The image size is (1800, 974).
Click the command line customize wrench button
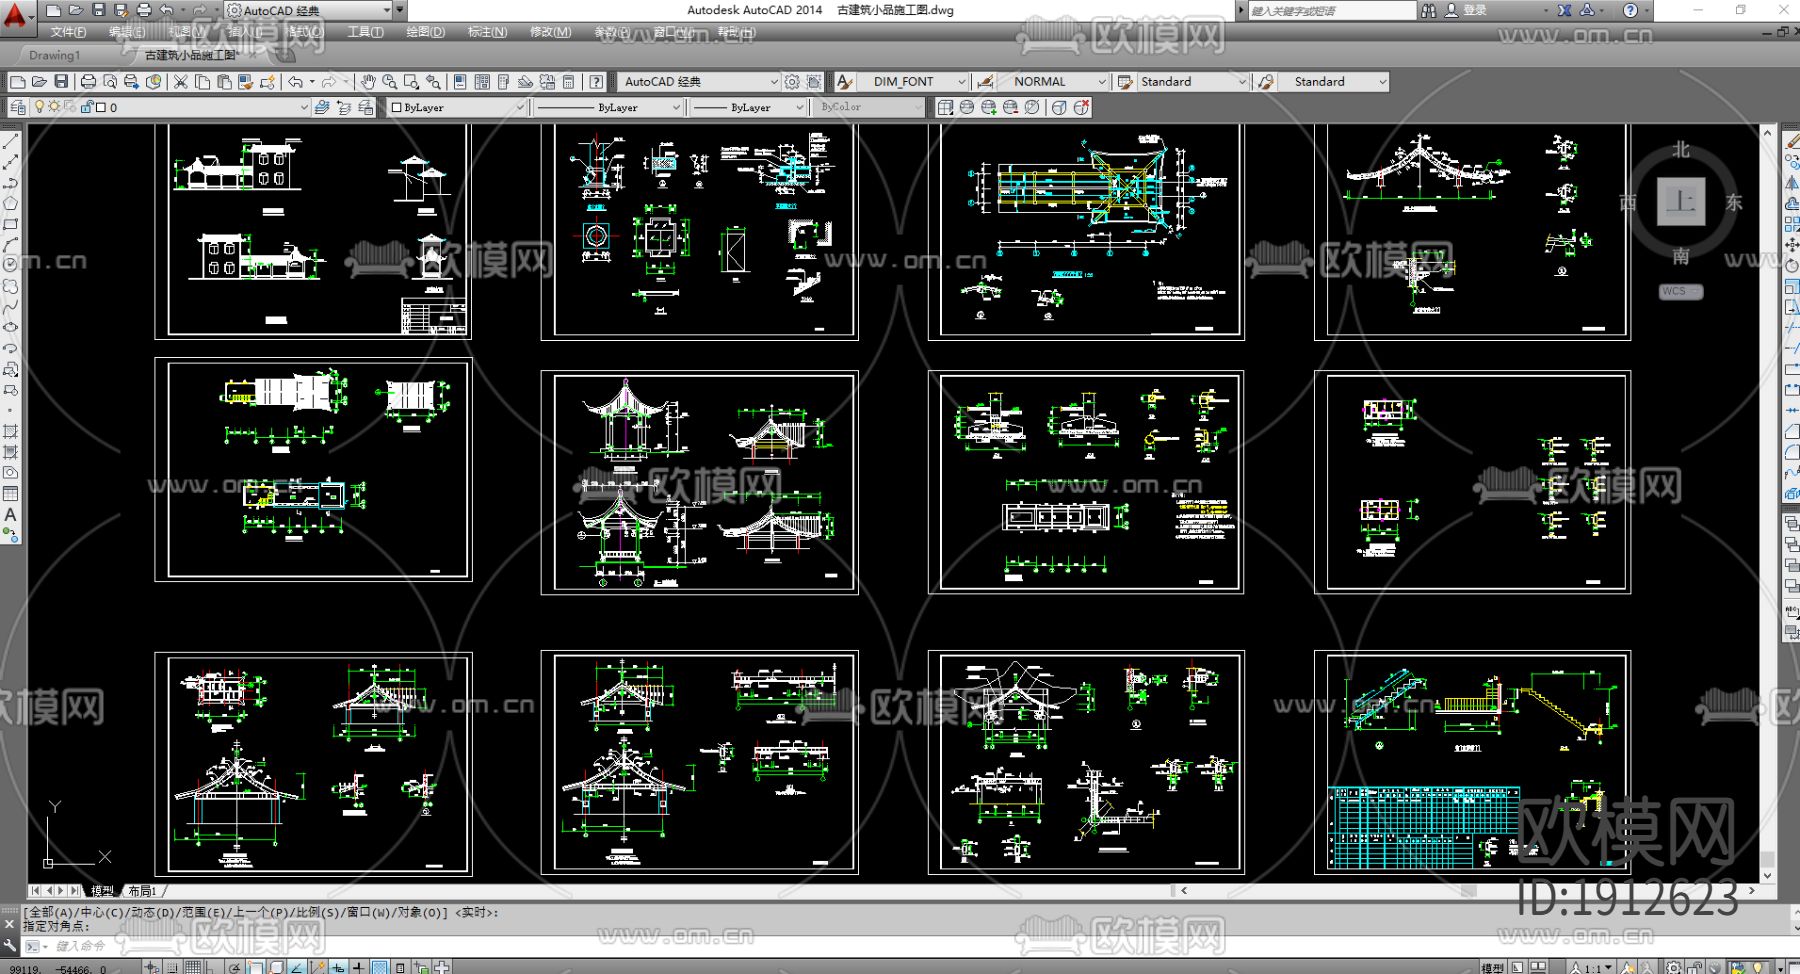click(x=10, y=945)
